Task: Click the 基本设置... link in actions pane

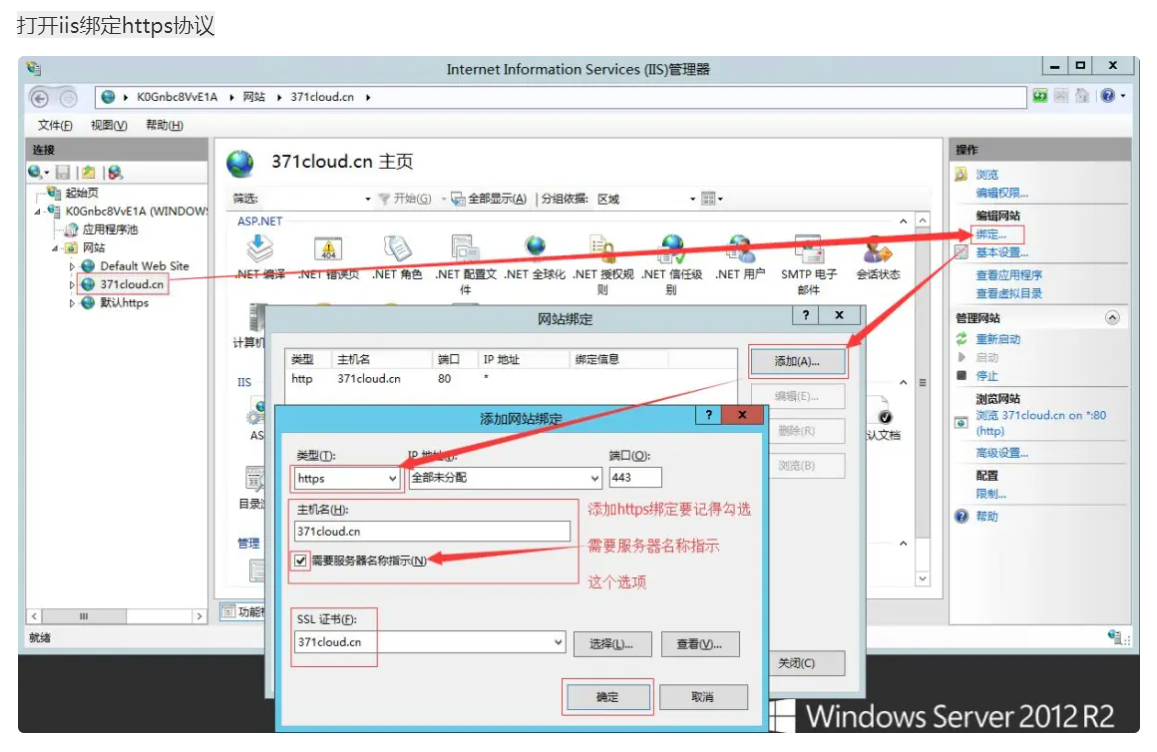Action: [1001, 252]
